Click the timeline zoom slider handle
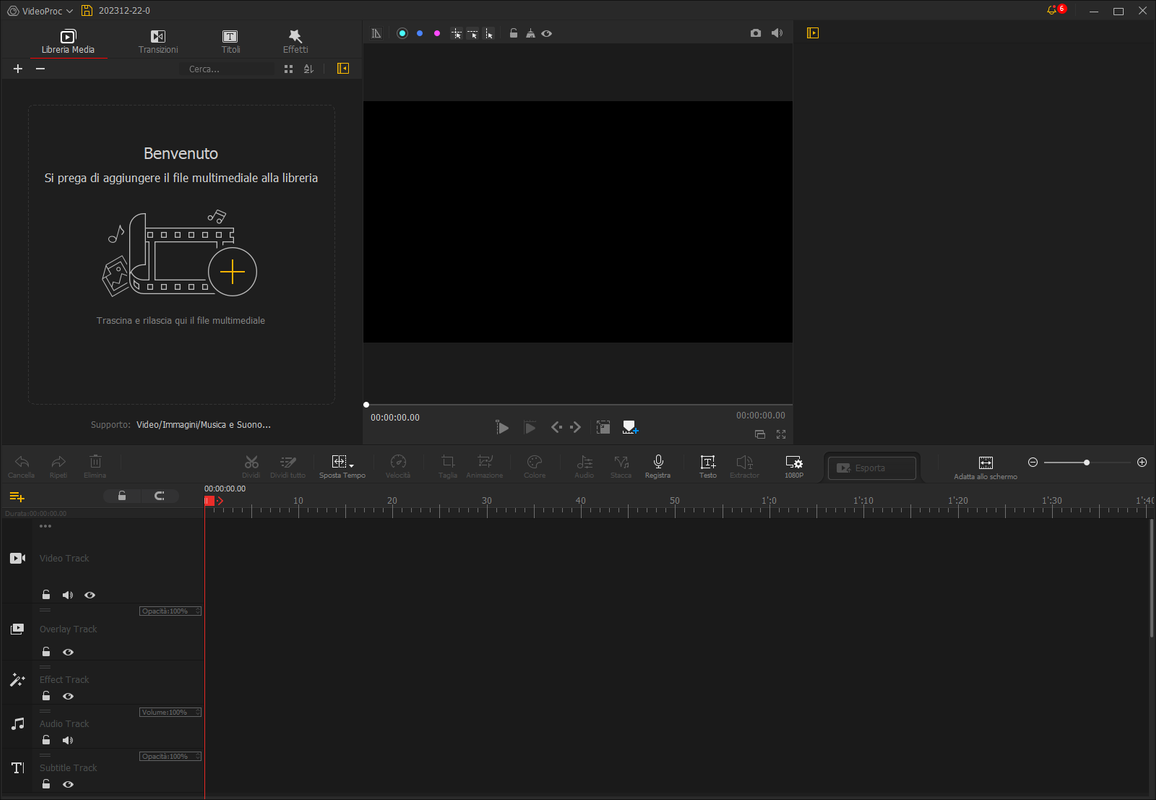Screen dimensions: 1156x800 1087,462
